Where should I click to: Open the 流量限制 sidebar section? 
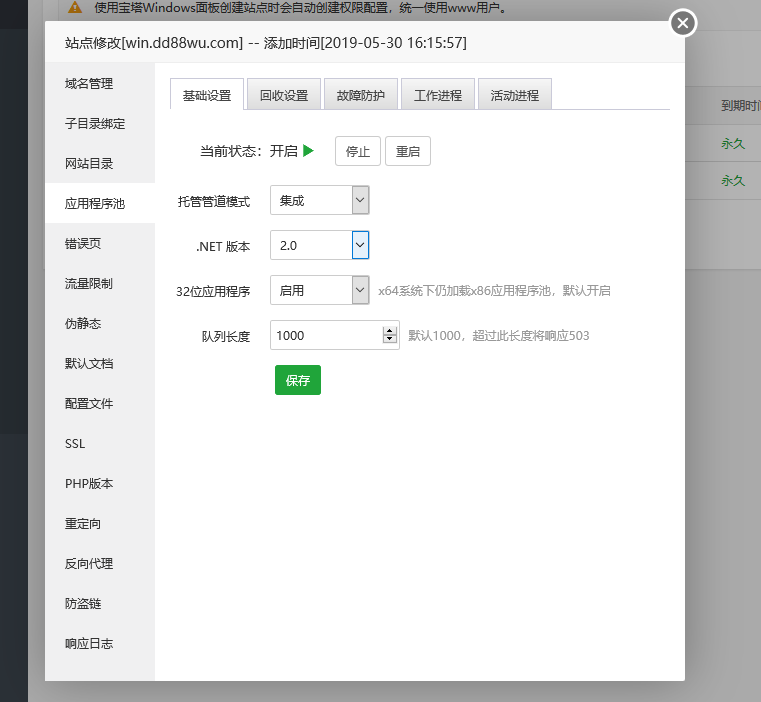pos(100,283)
